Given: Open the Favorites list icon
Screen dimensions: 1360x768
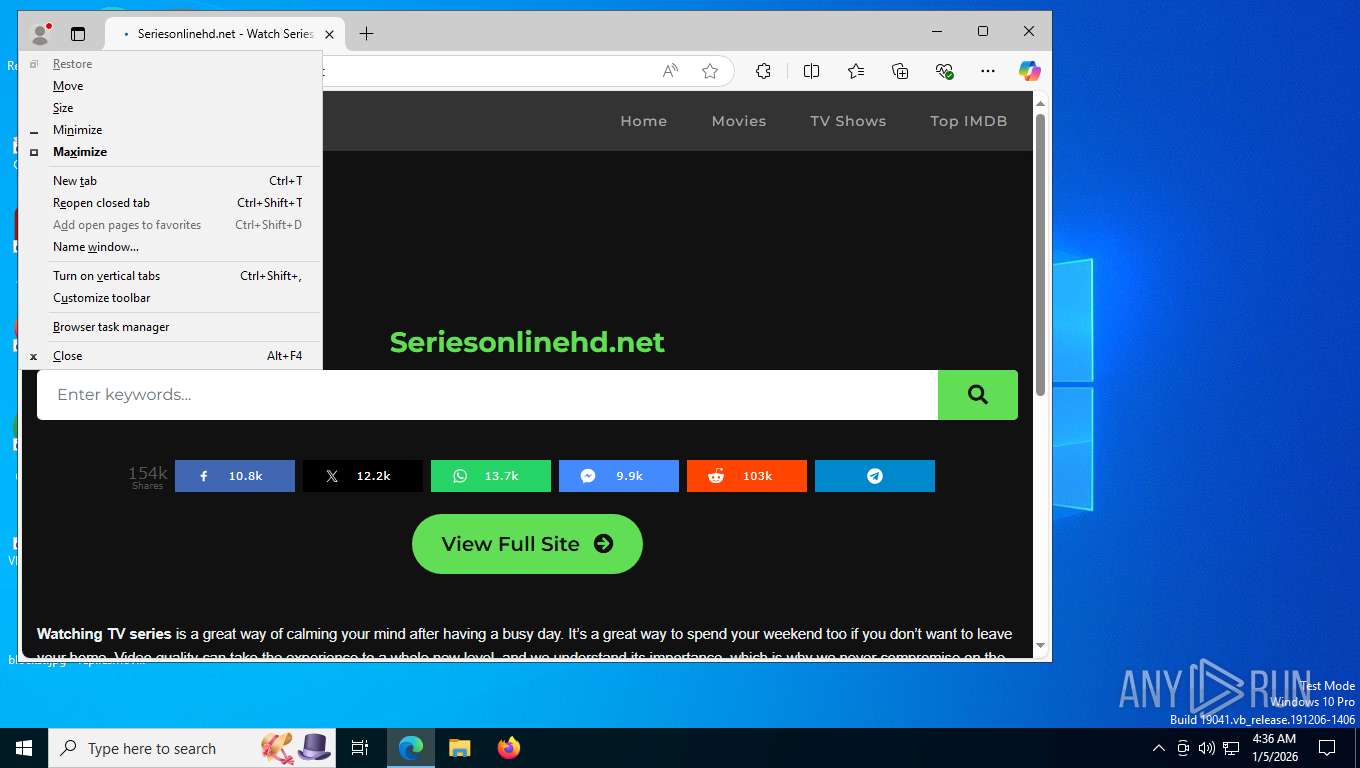Looking at the screenshot, I should pos(856,71).
